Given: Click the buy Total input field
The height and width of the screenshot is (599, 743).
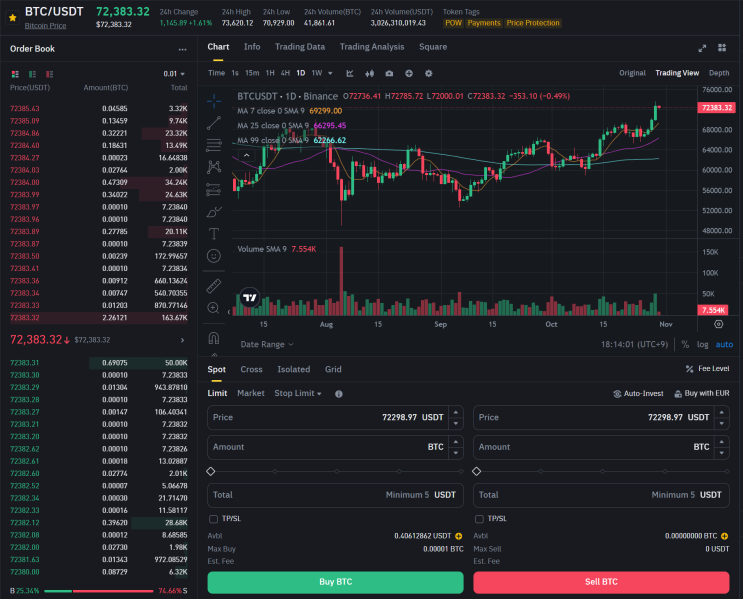Looking at the screenshot, I should coord(335,495).
